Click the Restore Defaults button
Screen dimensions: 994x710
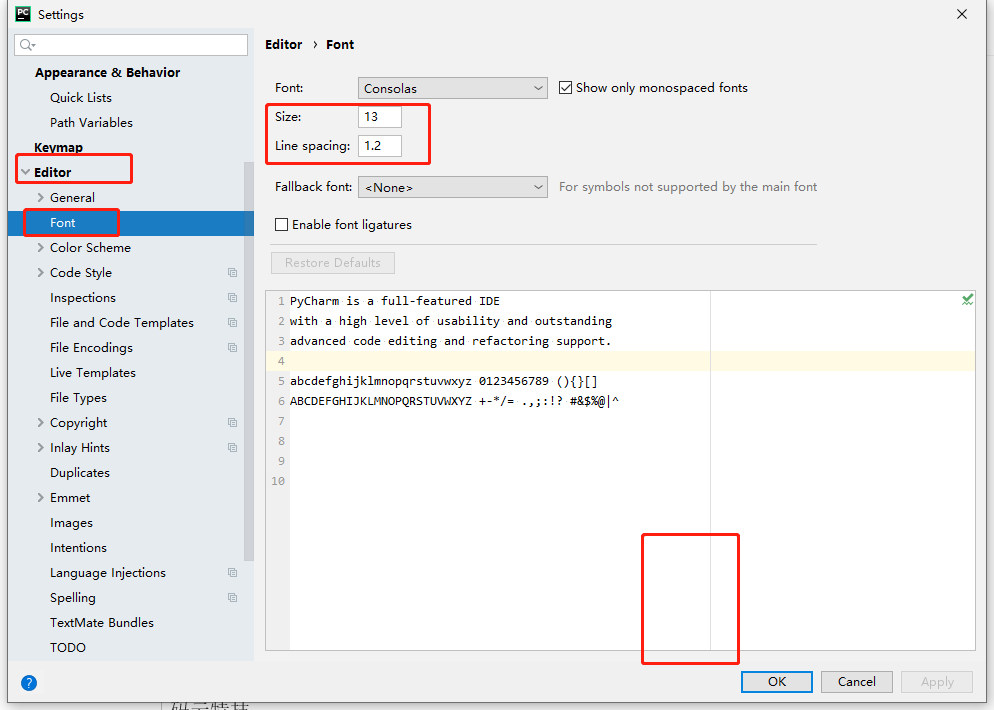click(333, 263)
